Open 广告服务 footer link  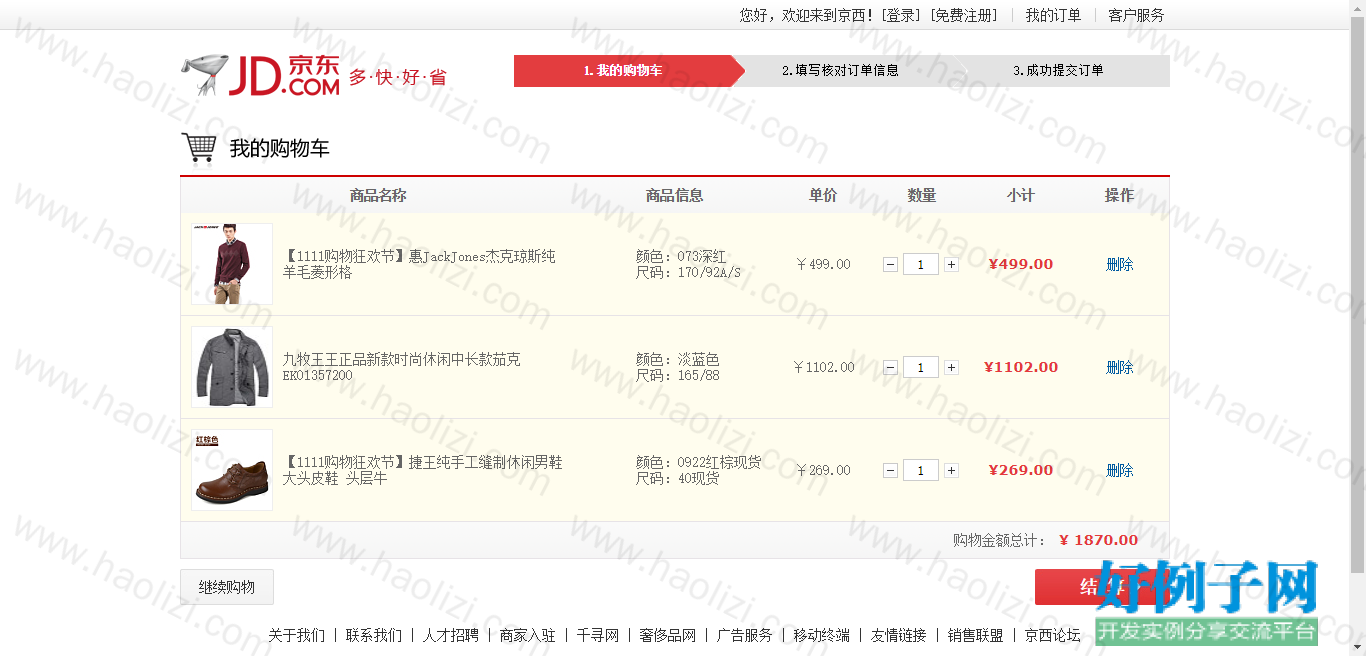tap(745, 636)
